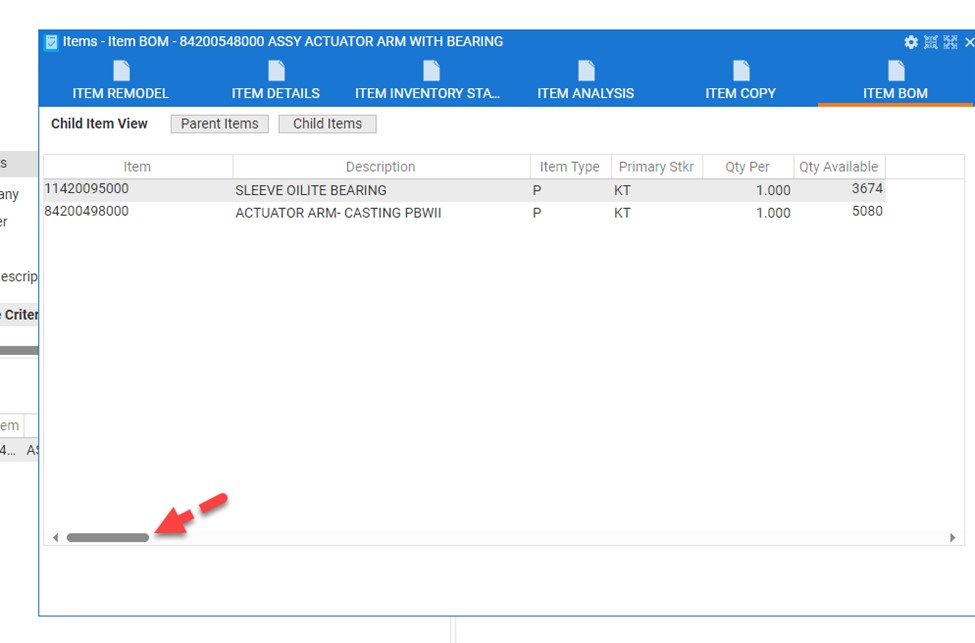This screenshot has width=975, height=643.
Task: Click the scroll left arrow of grid
Action: click(x=55, y=538)
